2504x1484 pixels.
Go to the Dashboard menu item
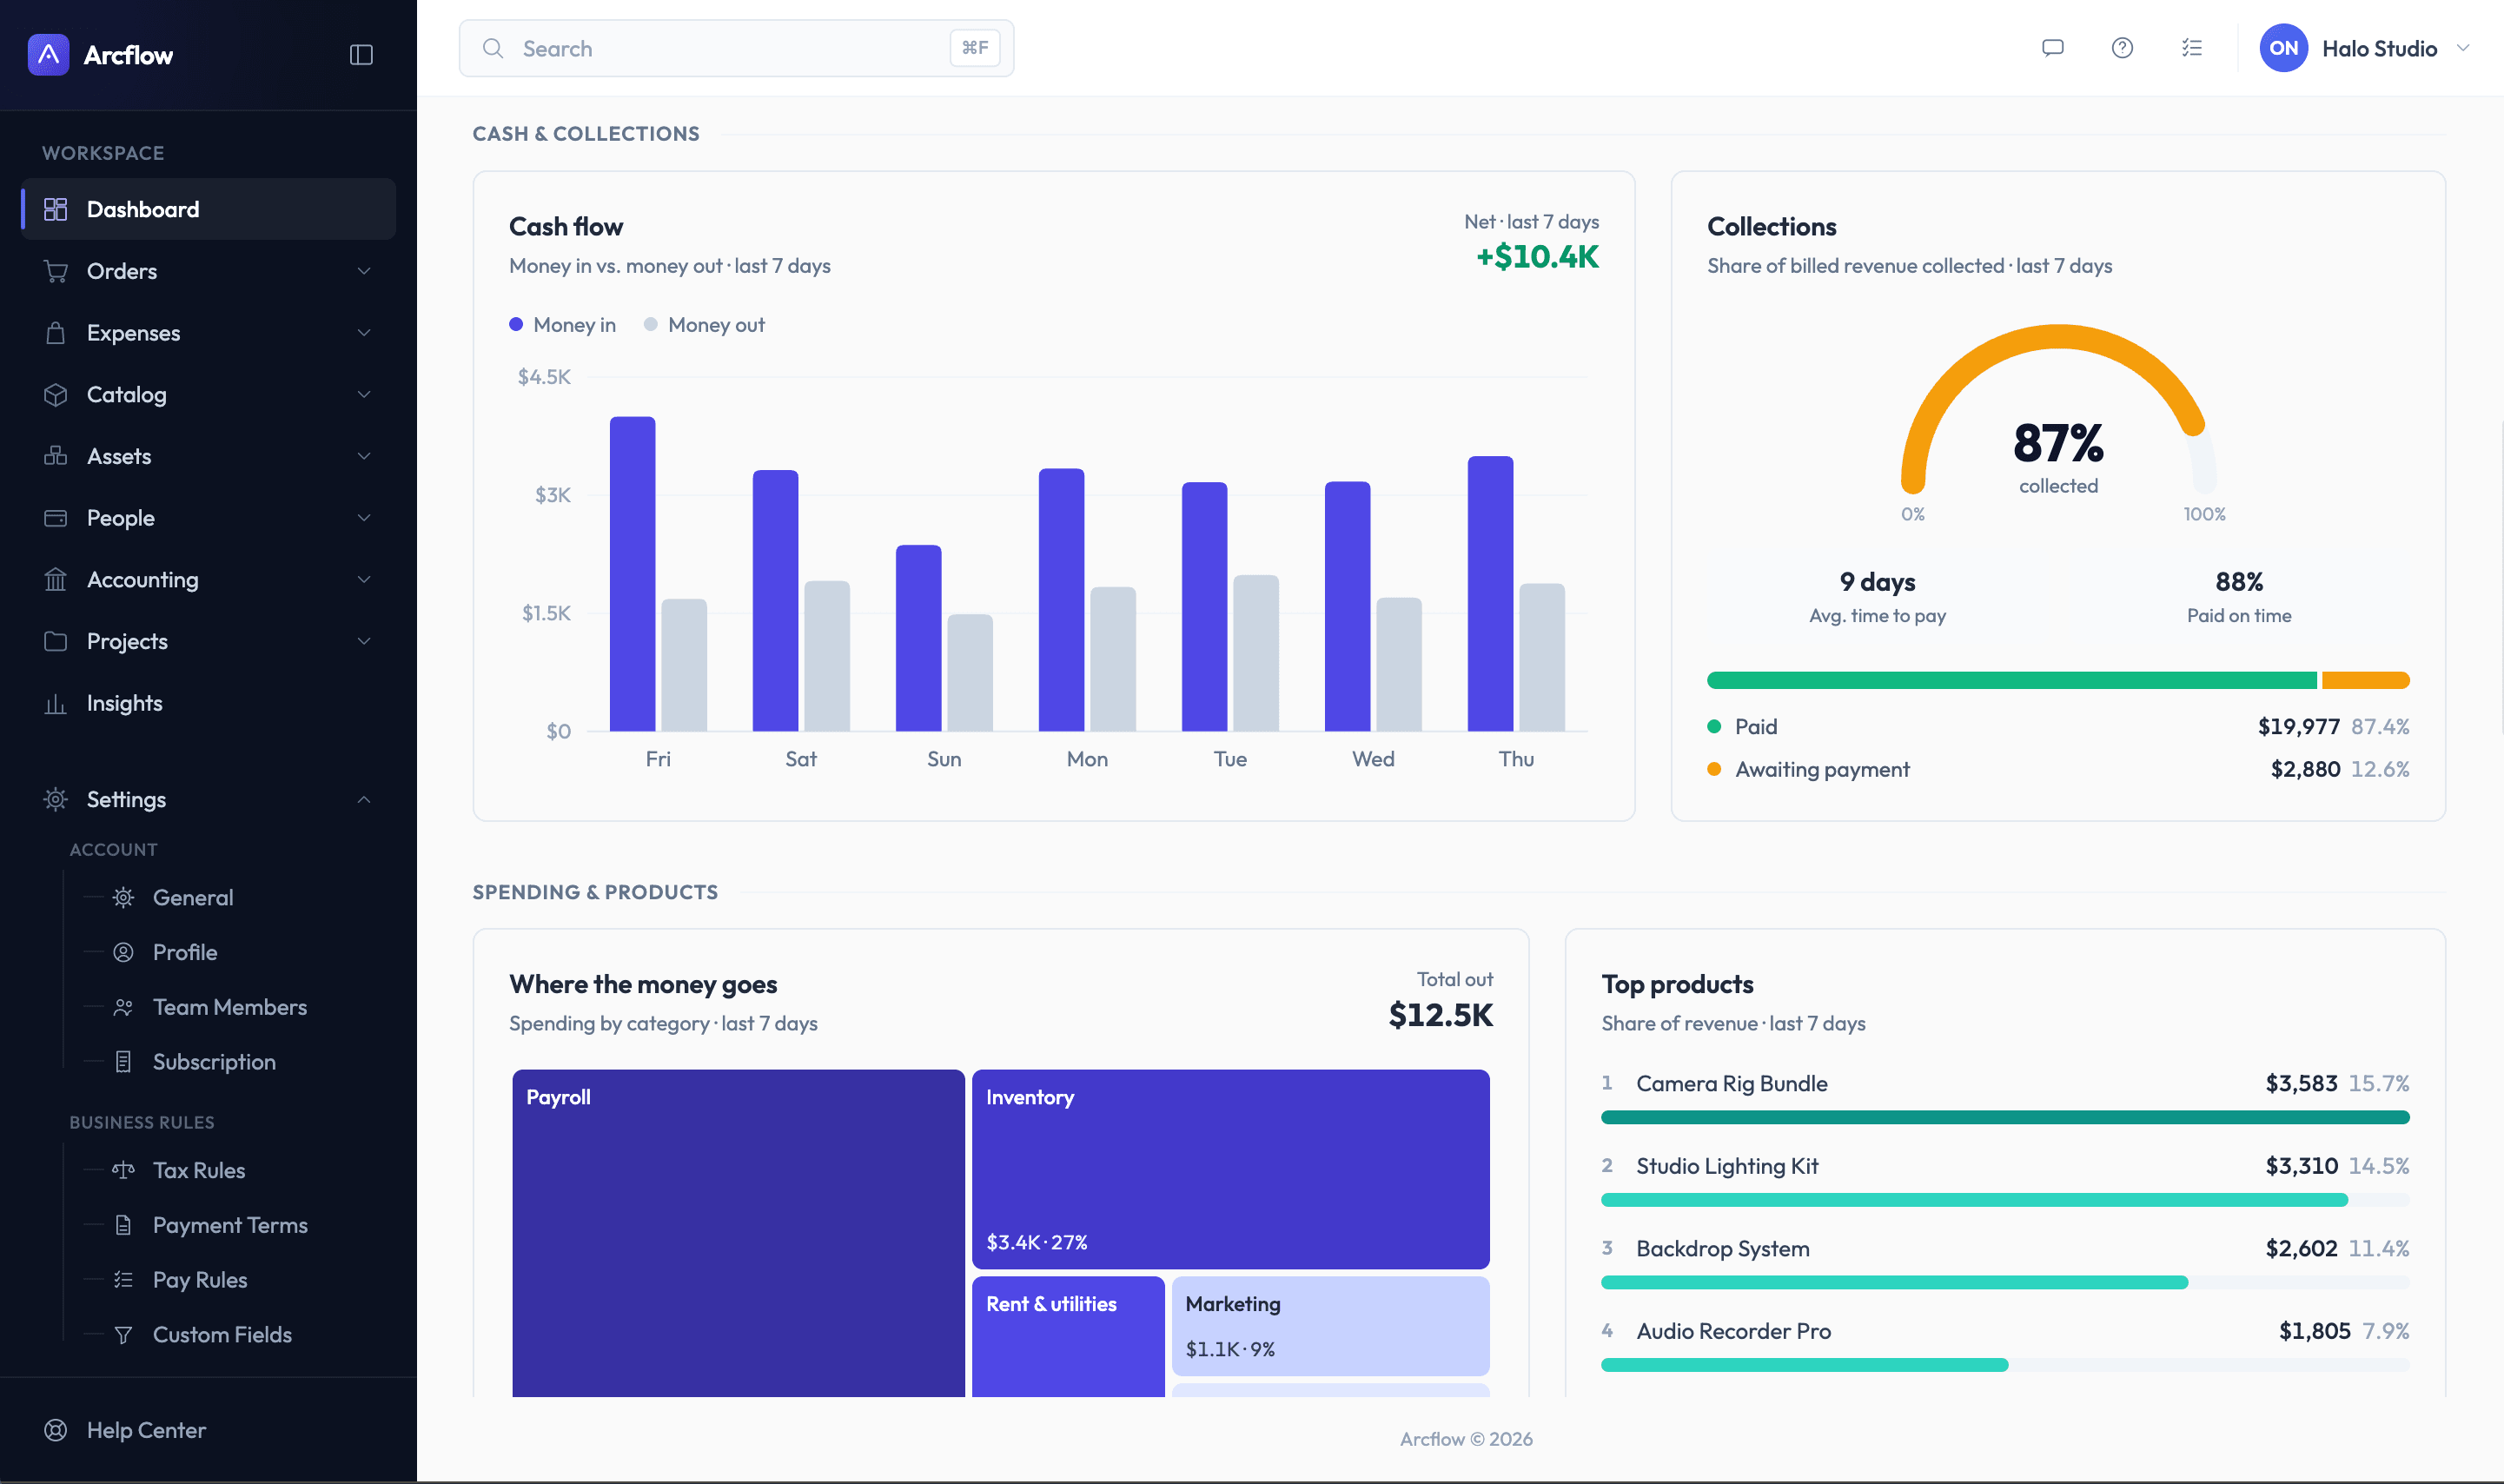point(208,209)
